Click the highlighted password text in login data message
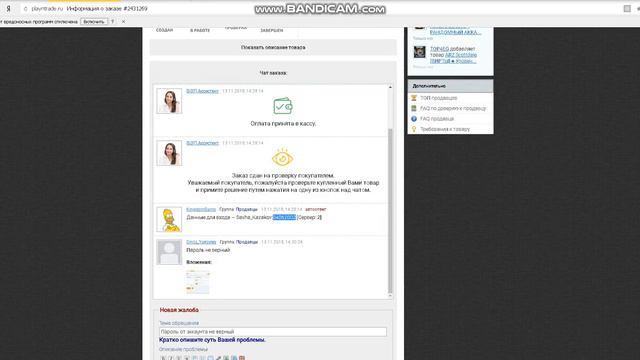 (284, 217)
